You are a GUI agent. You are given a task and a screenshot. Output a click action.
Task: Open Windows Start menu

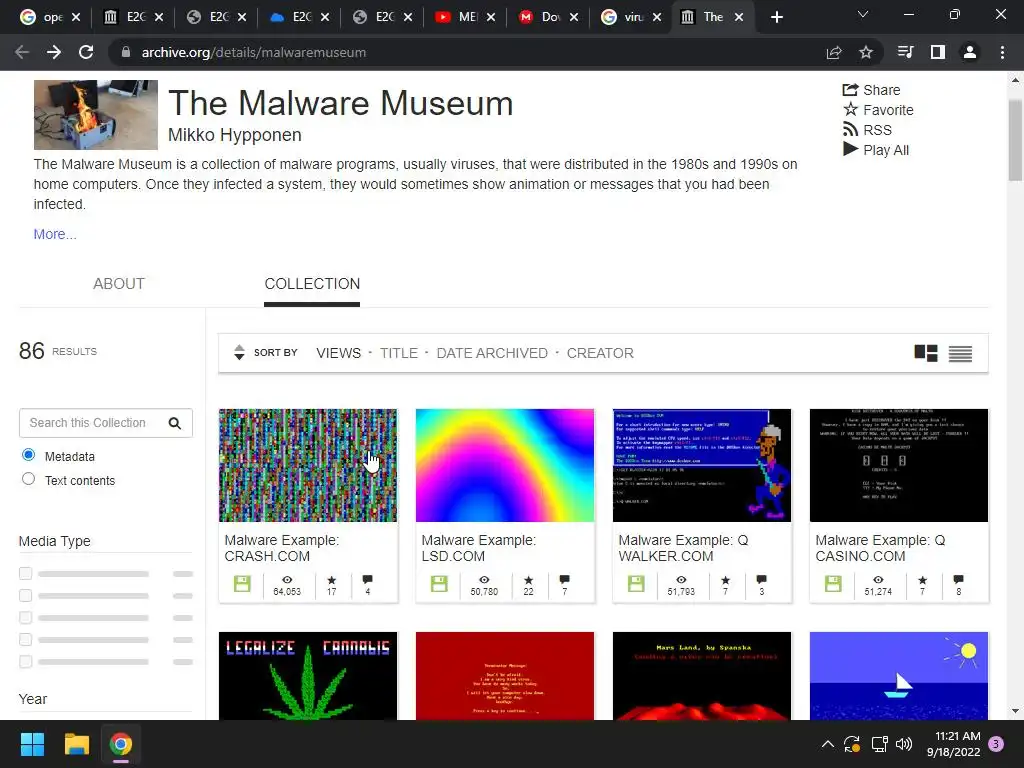(32, 744)
